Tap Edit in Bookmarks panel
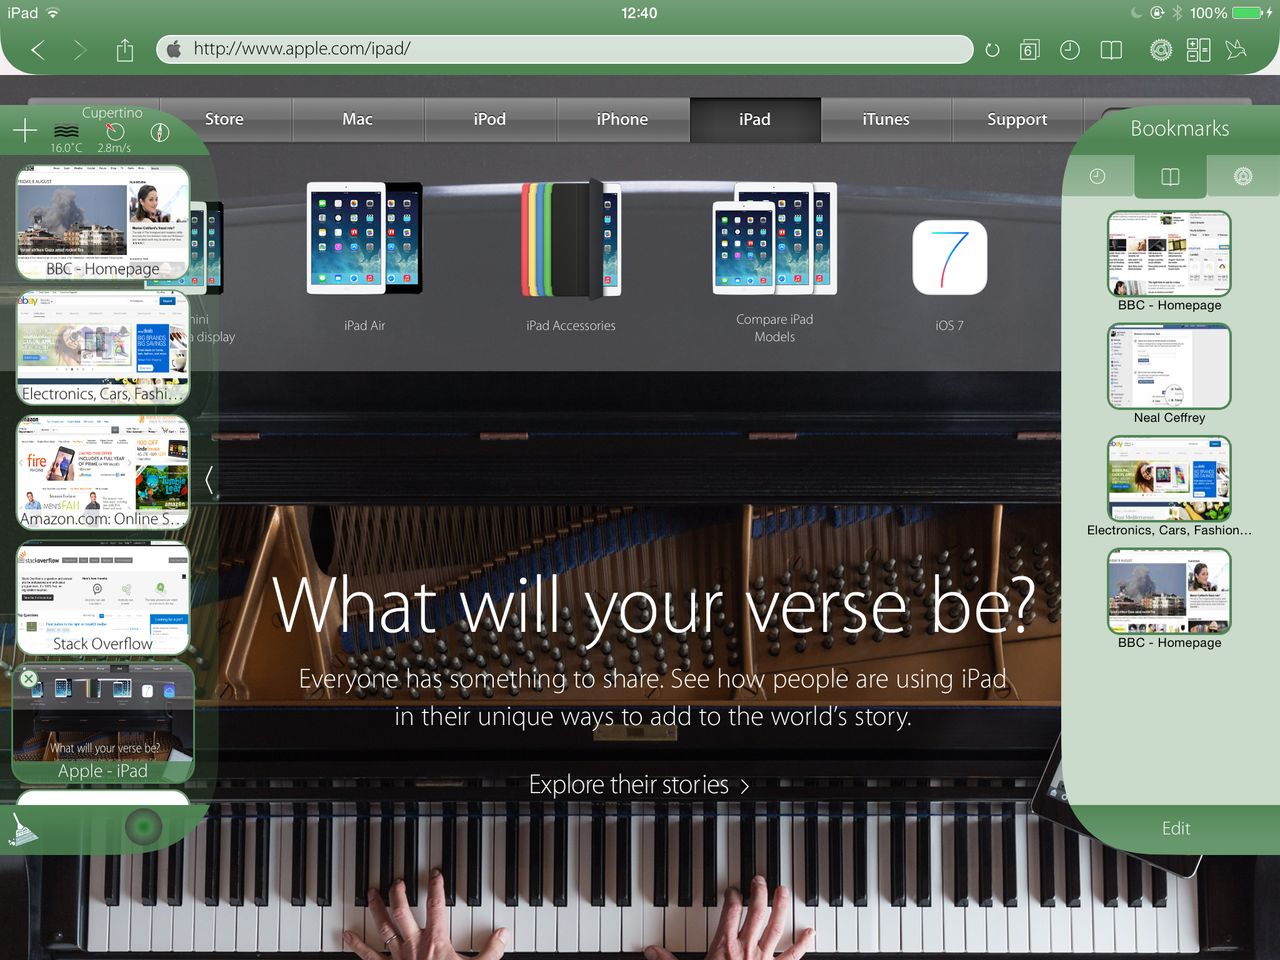This screenshot has width=1280, height=960. pyautogui.click(x=1176, y=828)
